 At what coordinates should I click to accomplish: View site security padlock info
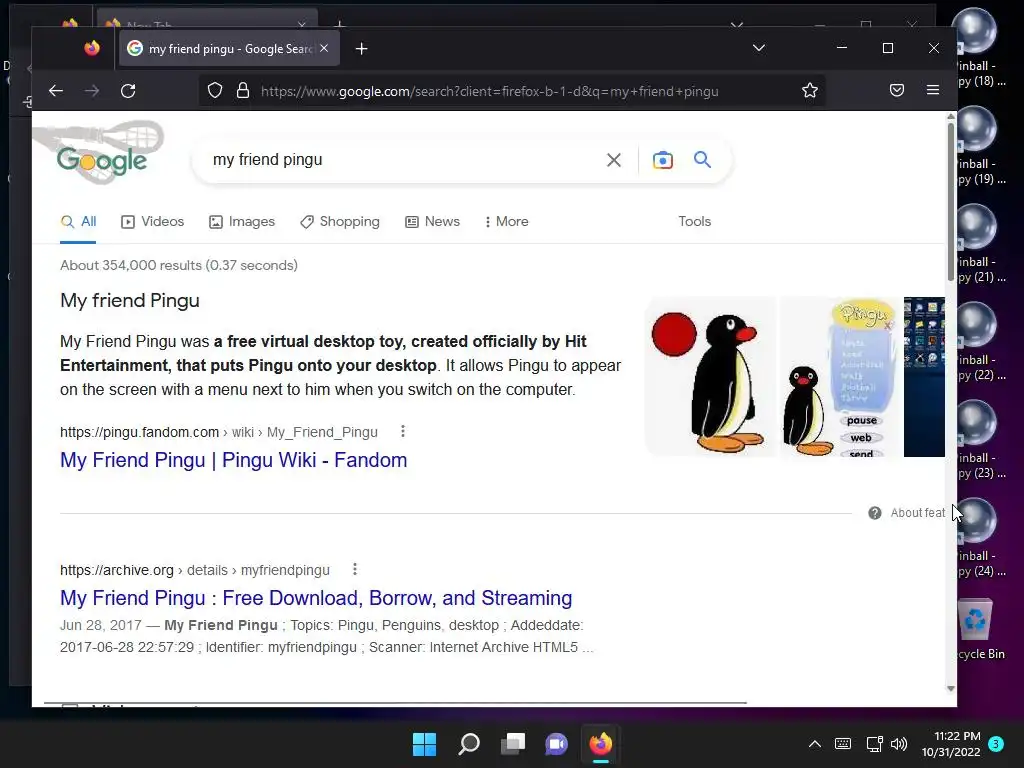pos(243,91)
